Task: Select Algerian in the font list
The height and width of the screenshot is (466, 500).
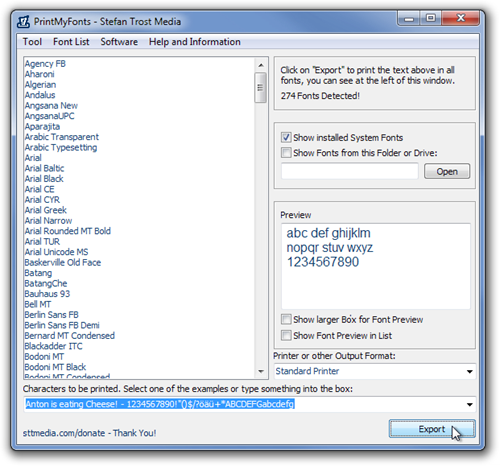Action: 40,85
